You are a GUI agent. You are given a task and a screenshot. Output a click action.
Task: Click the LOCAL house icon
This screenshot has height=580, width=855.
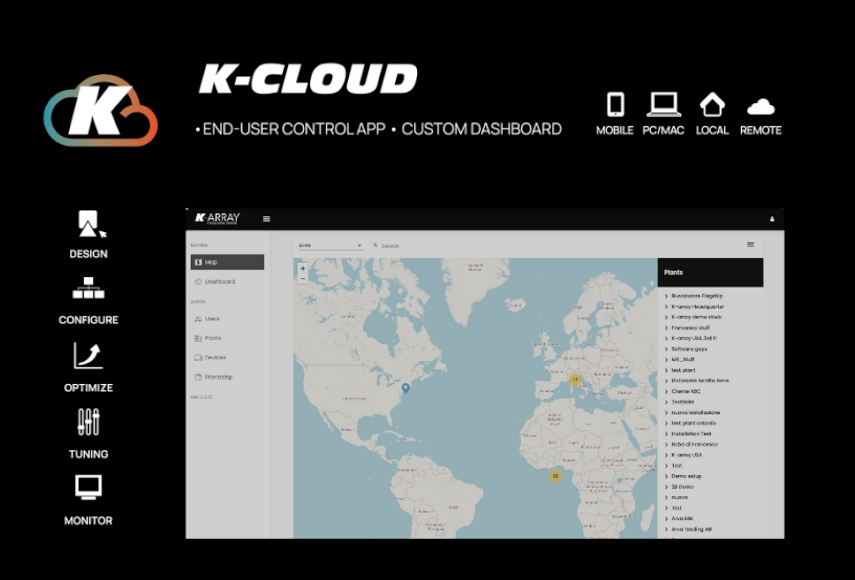tap(712, 104)
